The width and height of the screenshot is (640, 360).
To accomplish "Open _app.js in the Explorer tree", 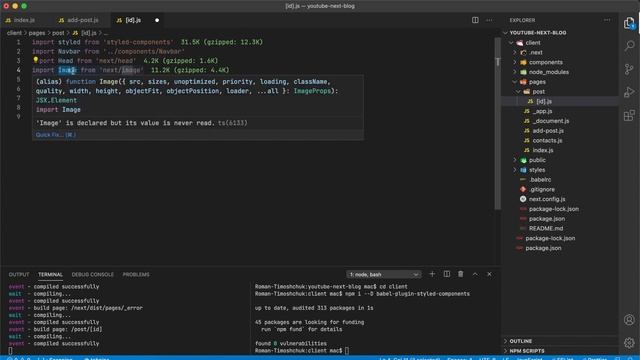I will 542,111.
